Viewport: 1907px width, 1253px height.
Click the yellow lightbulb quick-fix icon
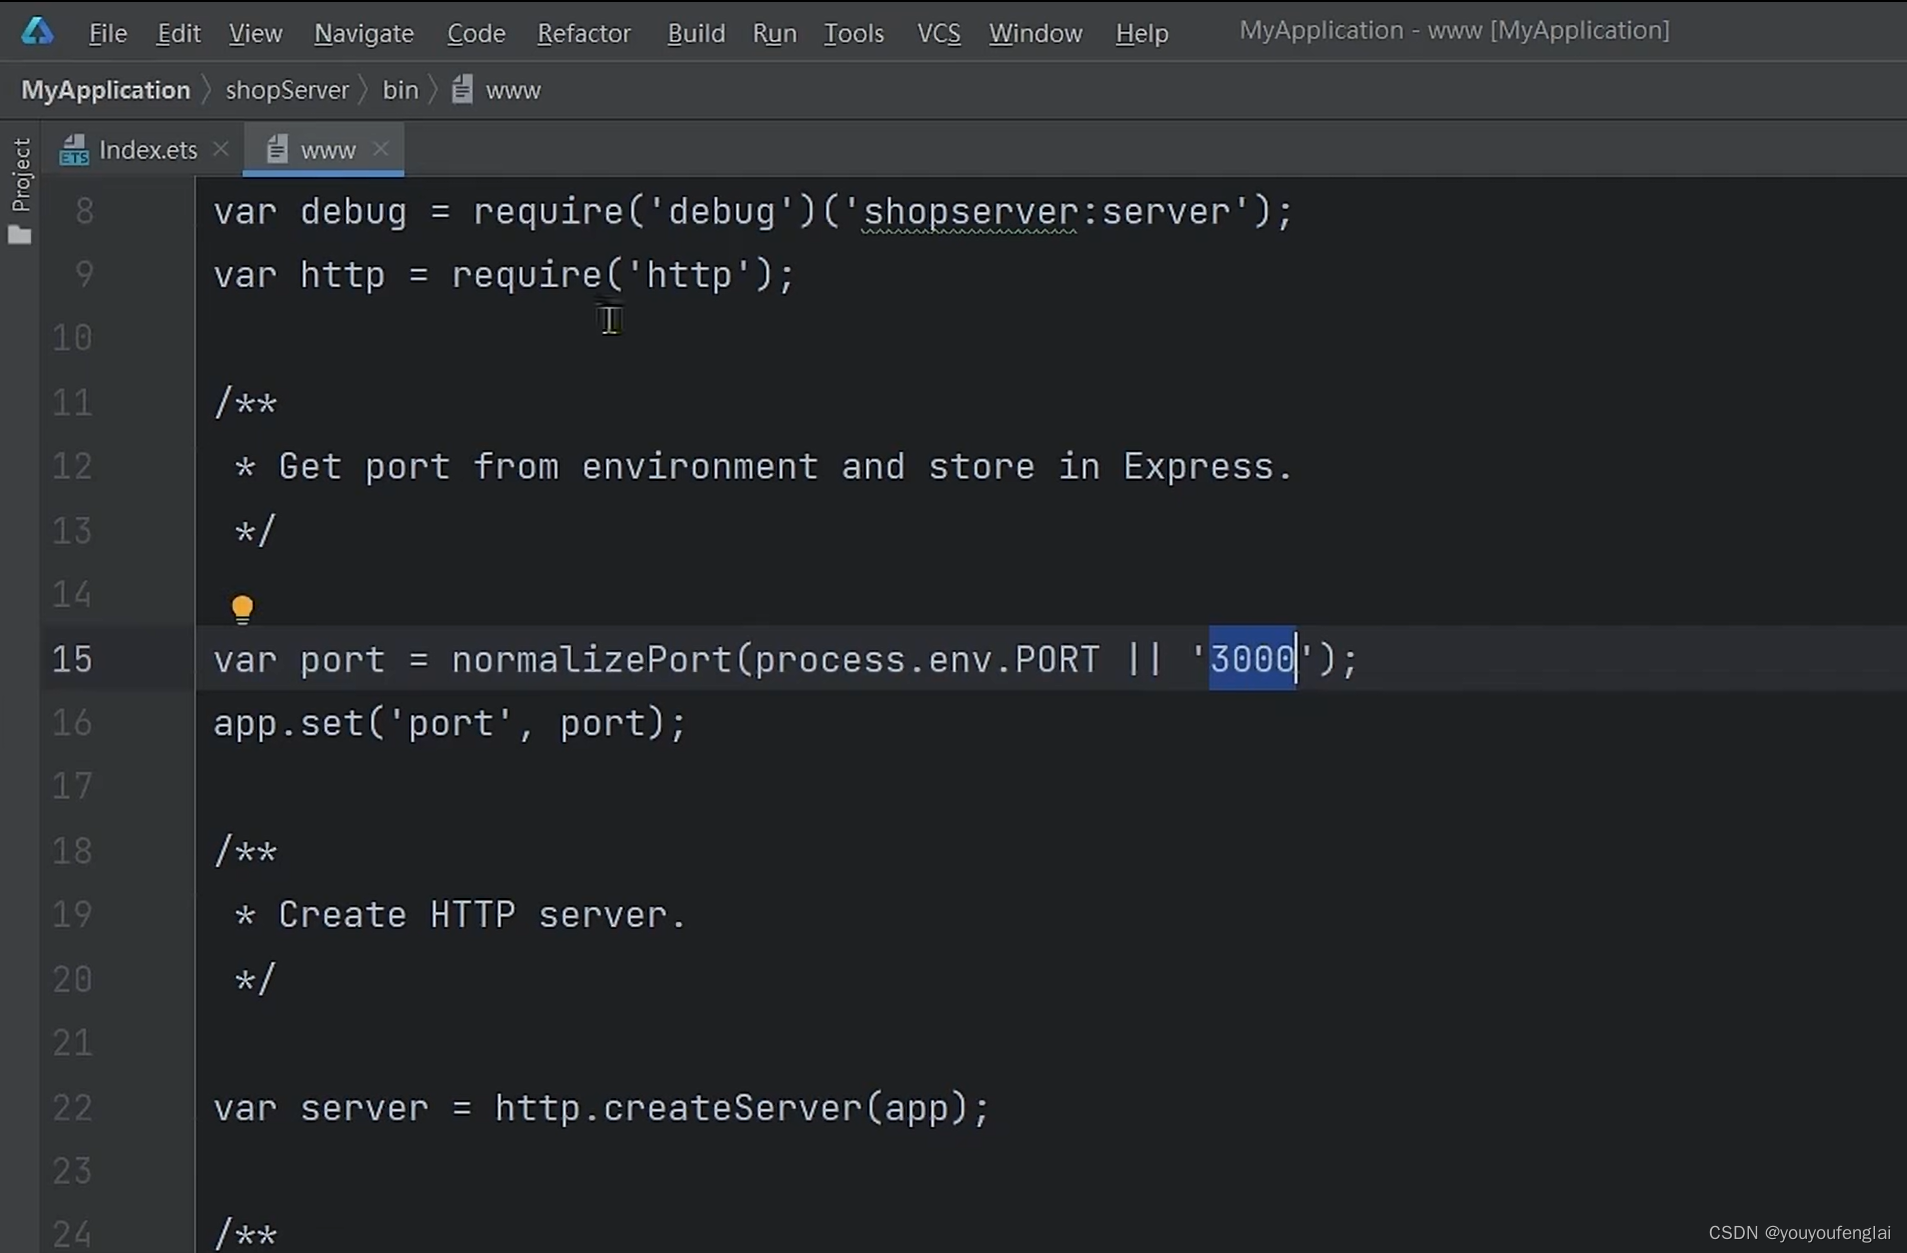click(242, 609)
